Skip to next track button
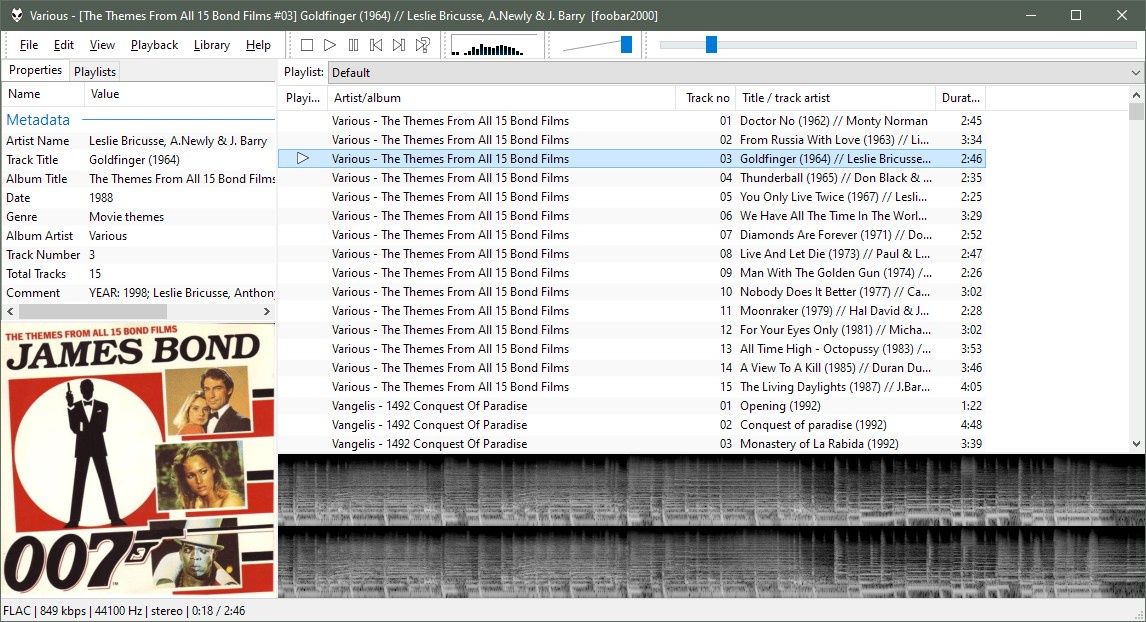The width and height of the screenshot is (1146, 622). point(398,45)
